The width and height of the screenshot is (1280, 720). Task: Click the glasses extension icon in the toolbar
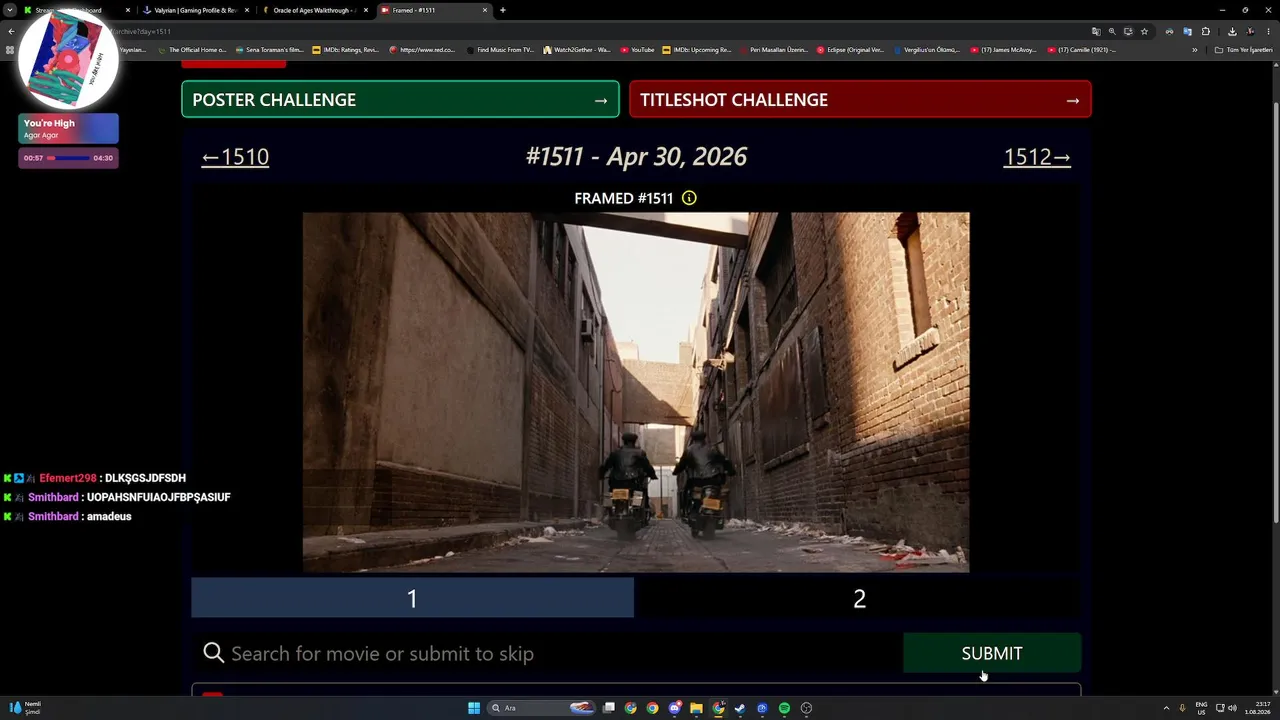tap(1169, 31)
